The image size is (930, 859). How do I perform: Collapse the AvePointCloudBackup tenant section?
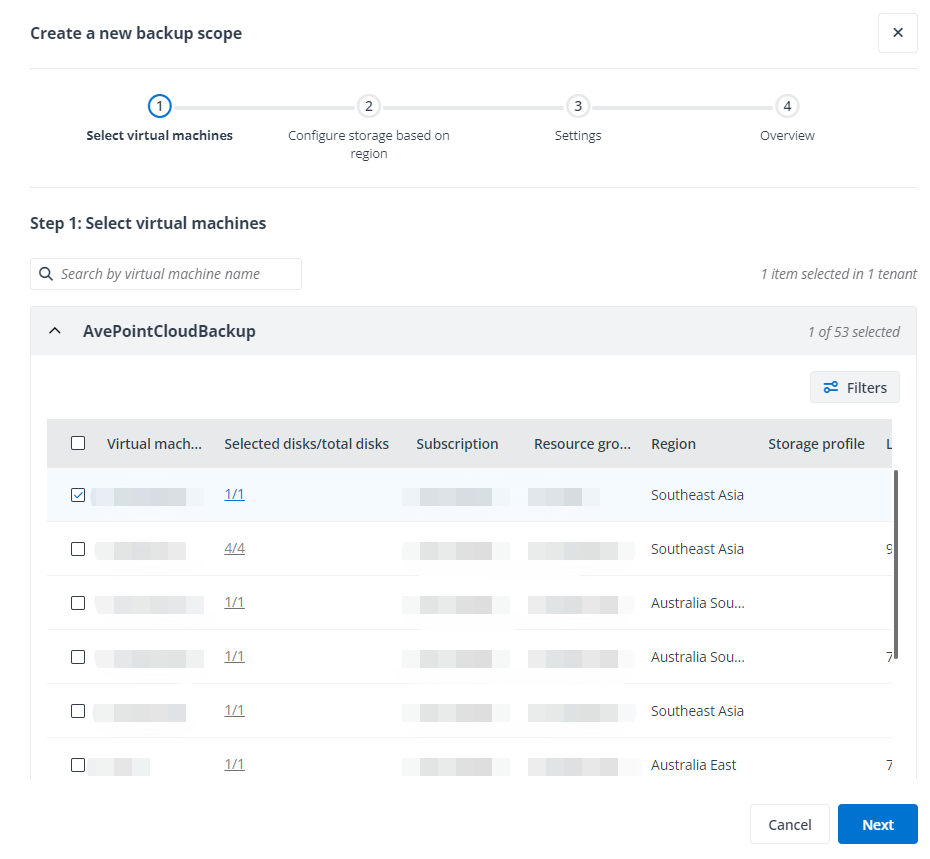[x=55, y=330]
